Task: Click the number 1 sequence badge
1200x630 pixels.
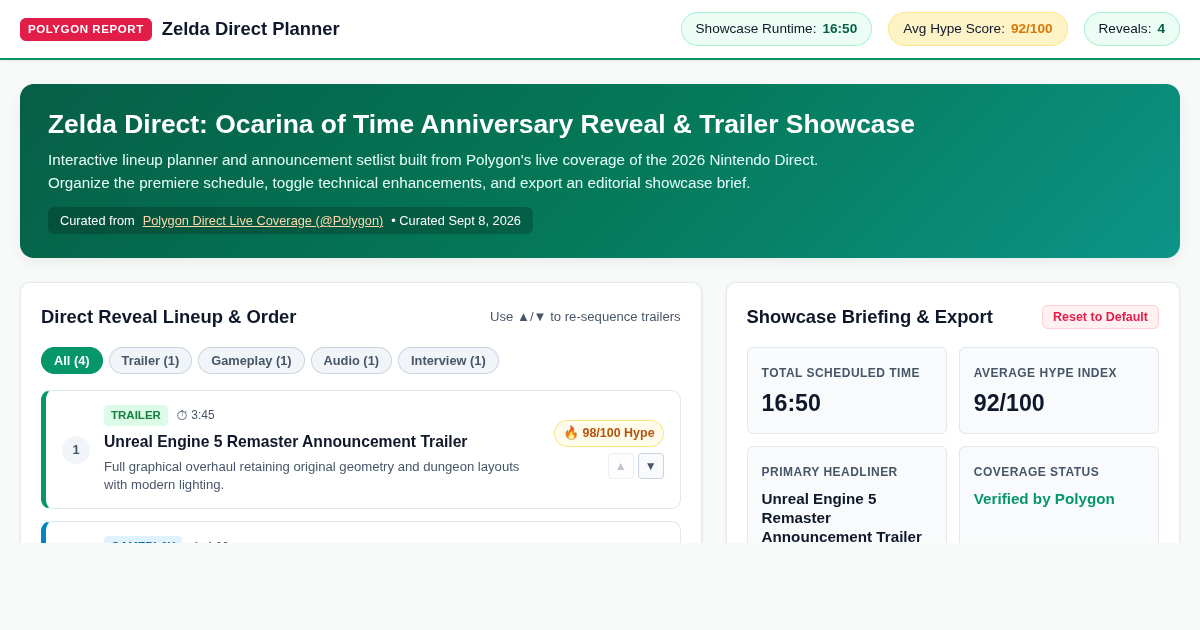Action: pos(76,450)
